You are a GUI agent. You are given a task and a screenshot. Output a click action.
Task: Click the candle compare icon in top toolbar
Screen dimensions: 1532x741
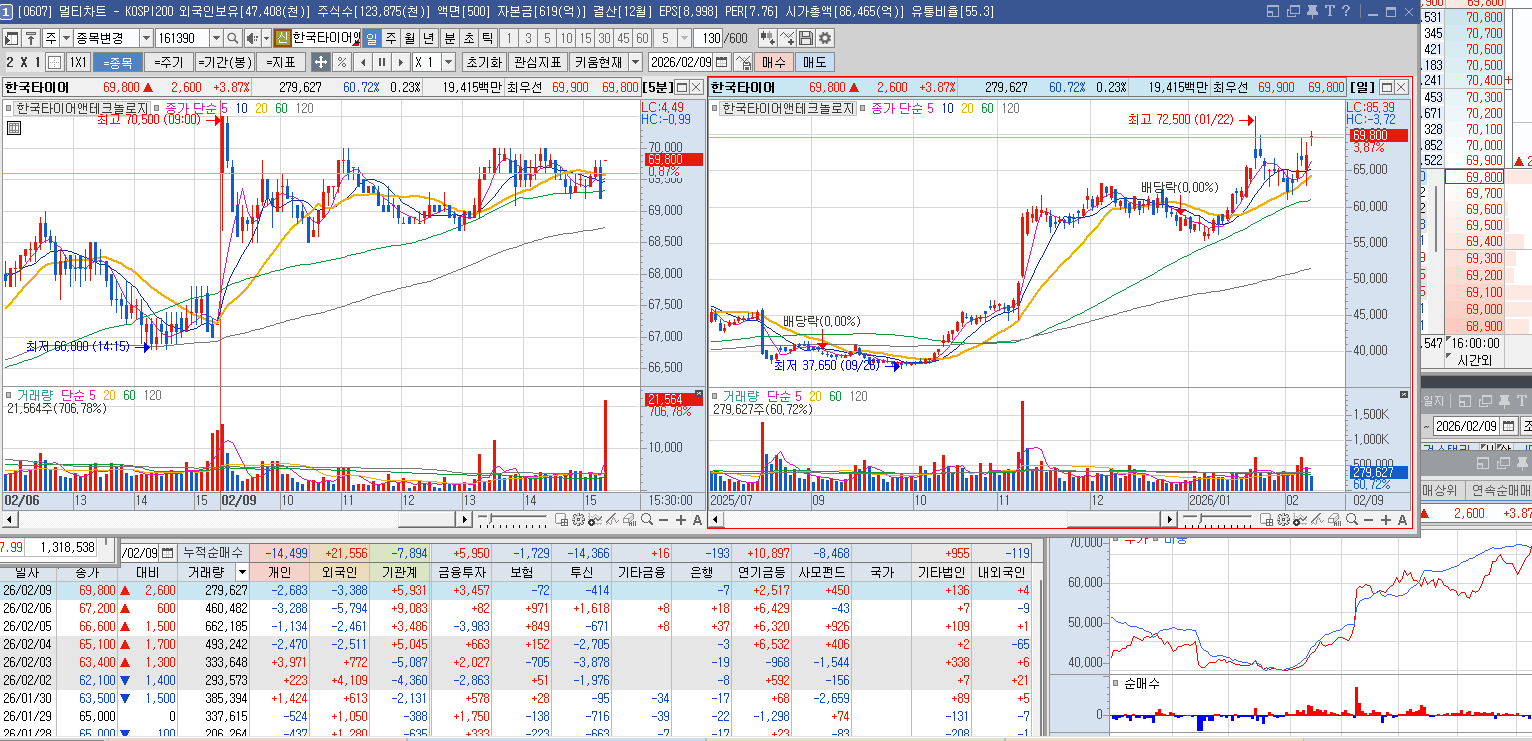coord(769,38)
